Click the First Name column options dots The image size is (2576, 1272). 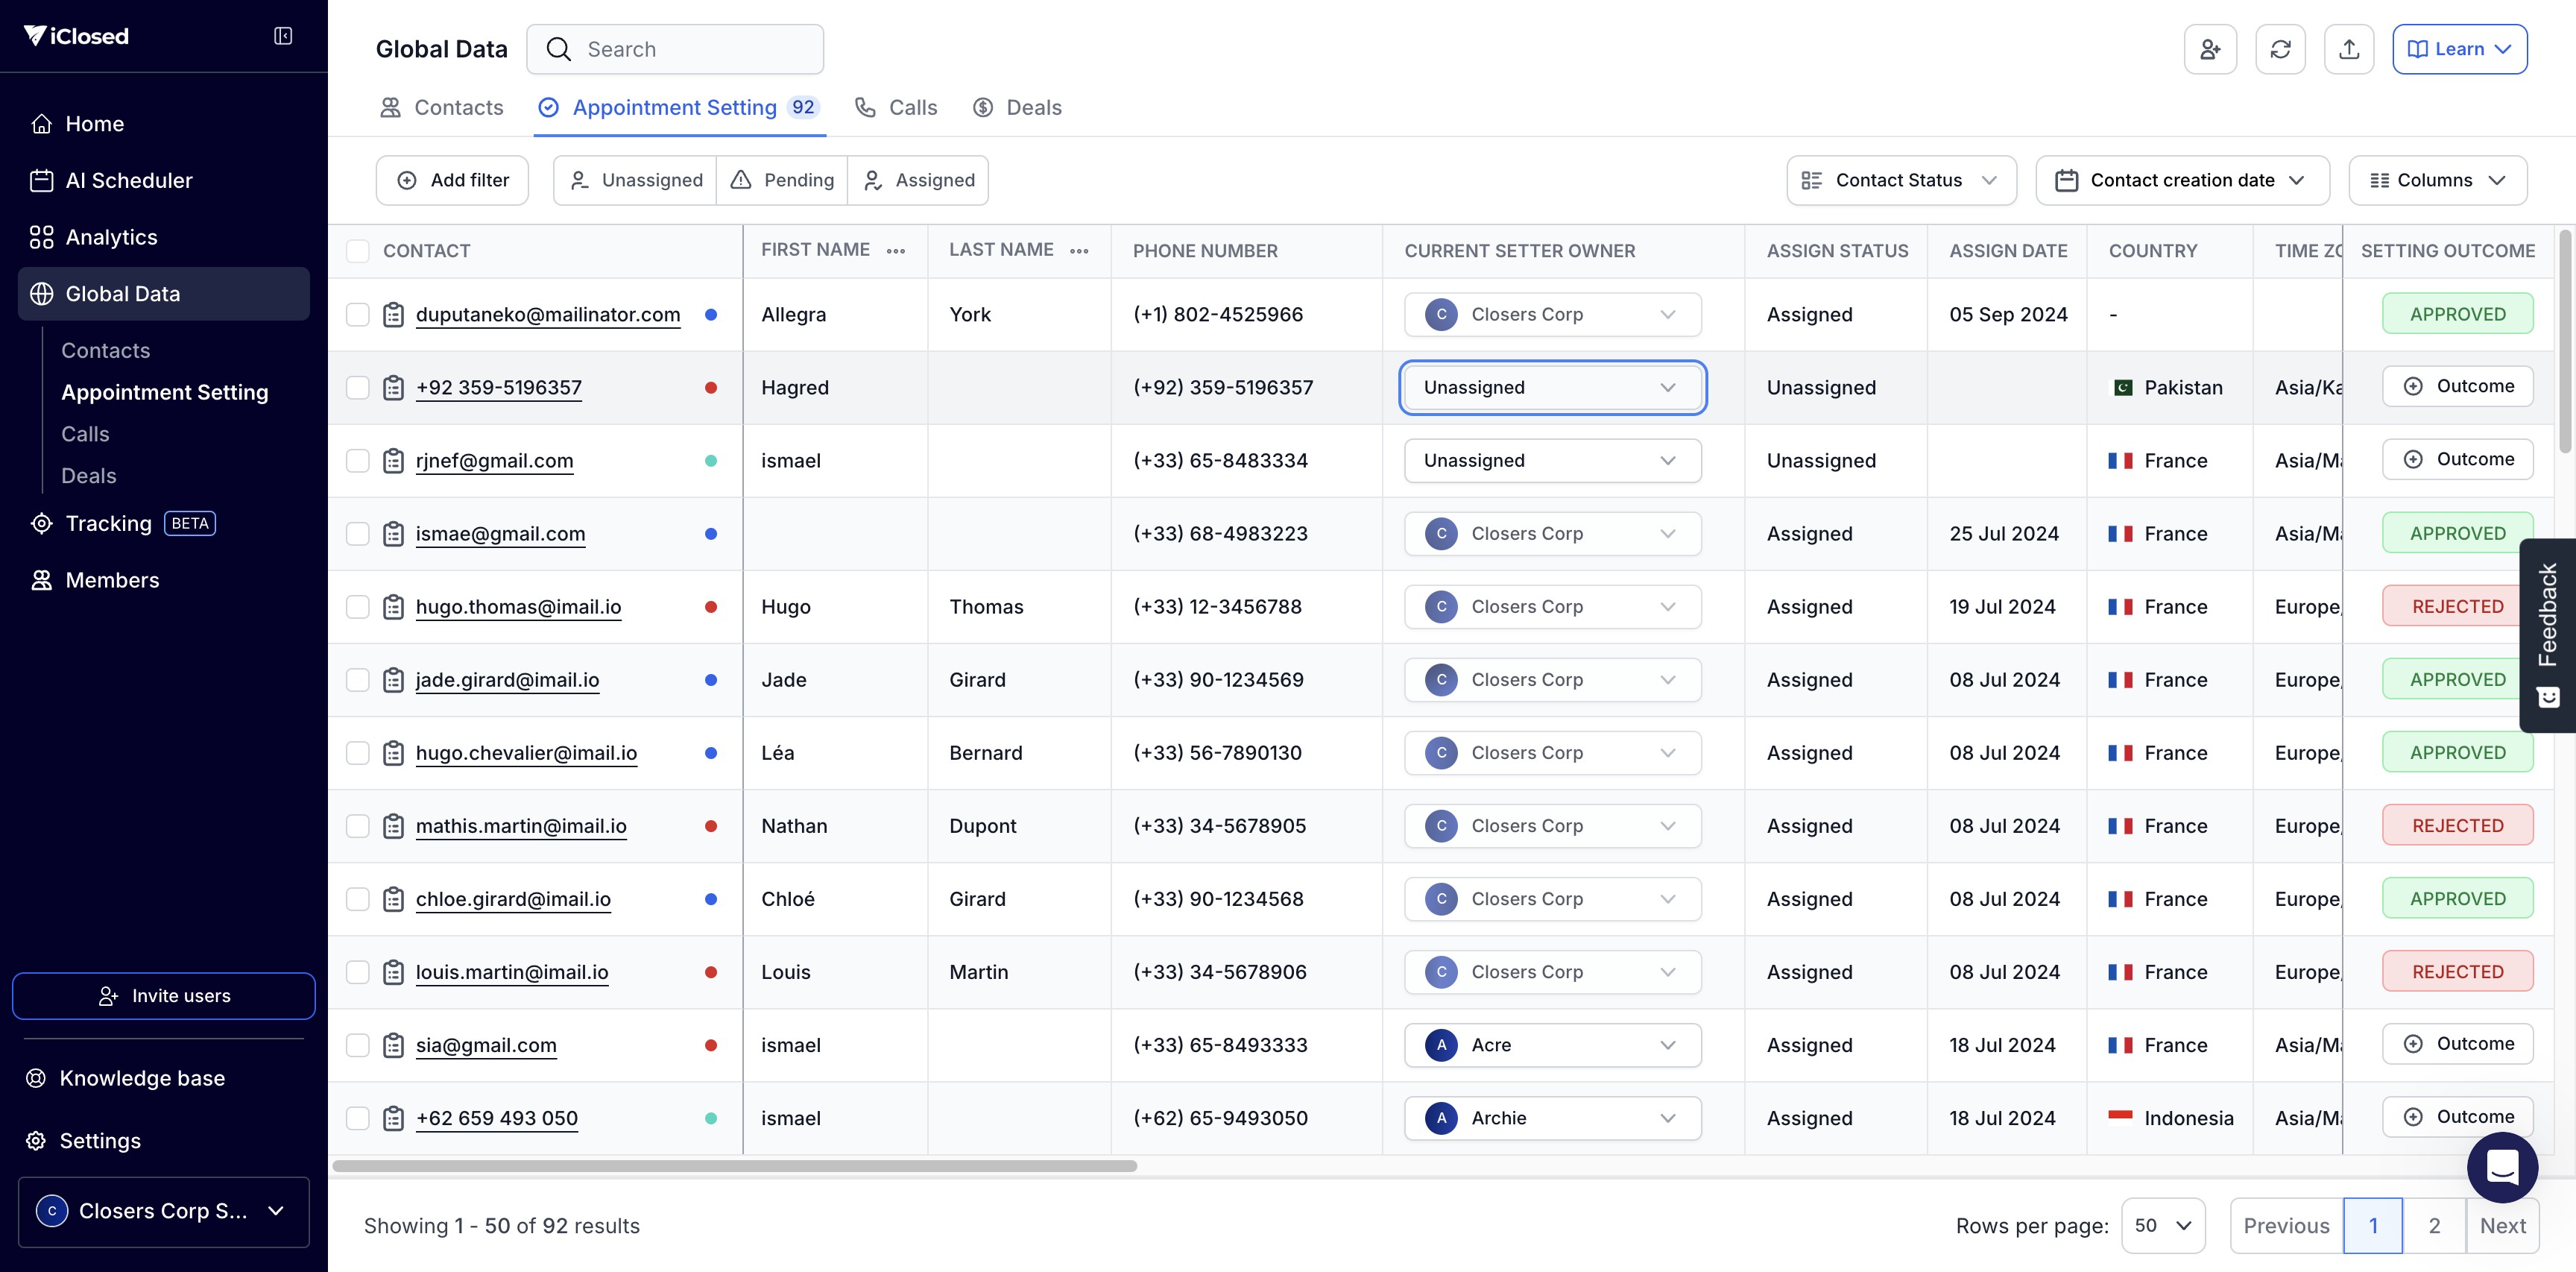pos(896,251)
